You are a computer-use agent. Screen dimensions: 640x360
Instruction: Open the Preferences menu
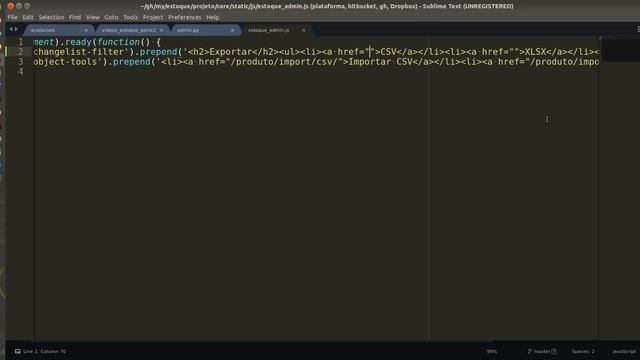coord(184,17)
